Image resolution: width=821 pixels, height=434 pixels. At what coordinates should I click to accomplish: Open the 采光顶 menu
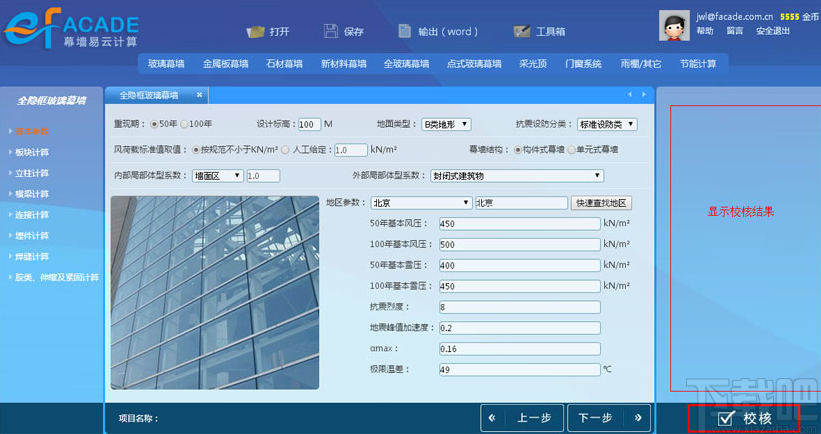point(533,64)
